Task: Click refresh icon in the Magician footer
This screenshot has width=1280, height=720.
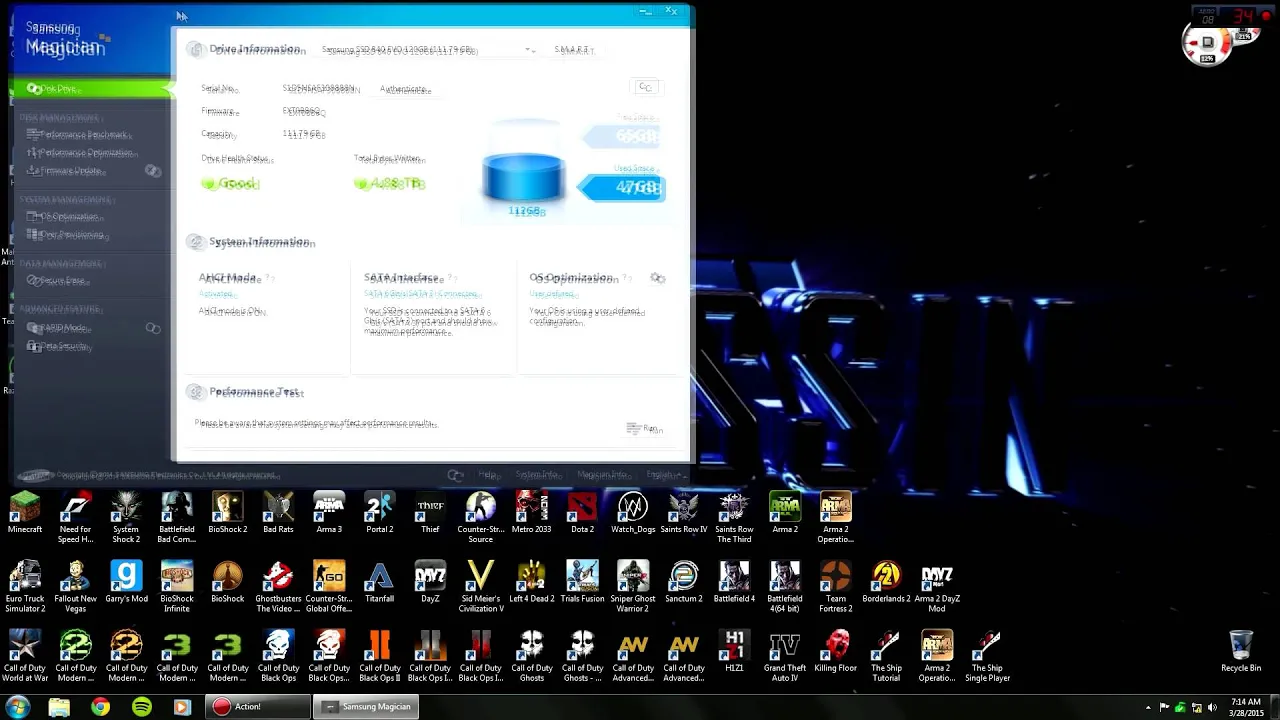Action: tap(456, 475)
